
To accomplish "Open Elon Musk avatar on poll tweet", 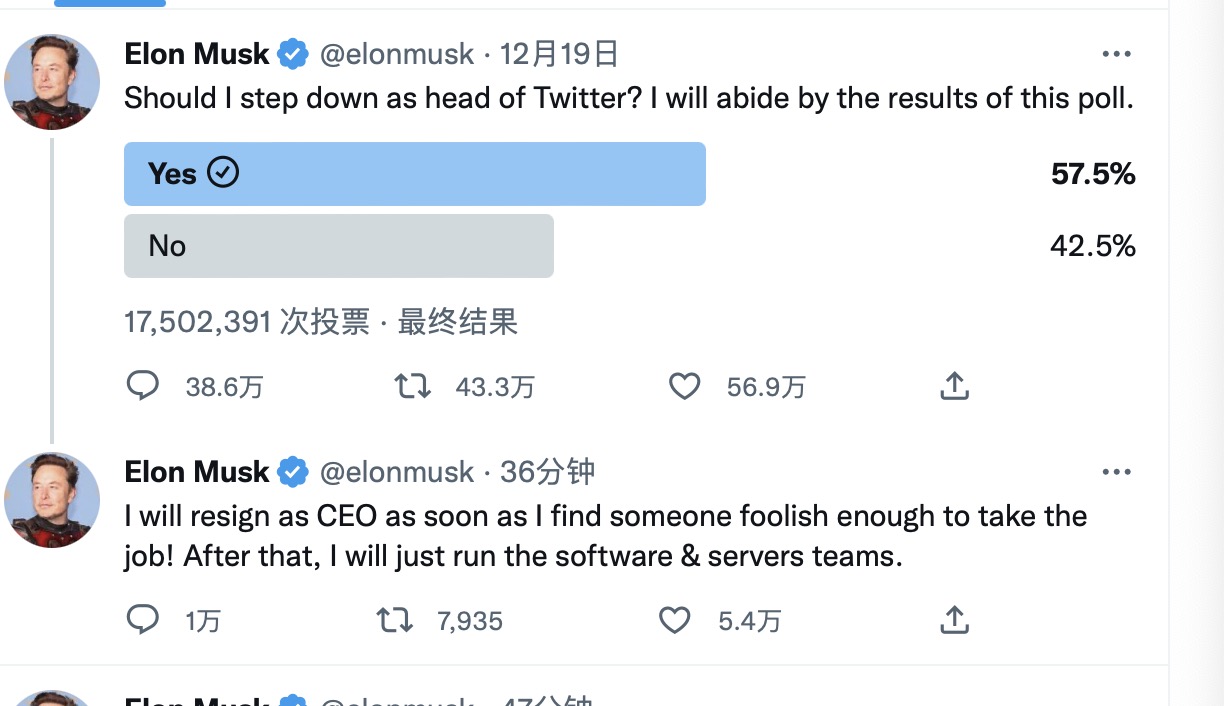I will [x=52, y=82].
